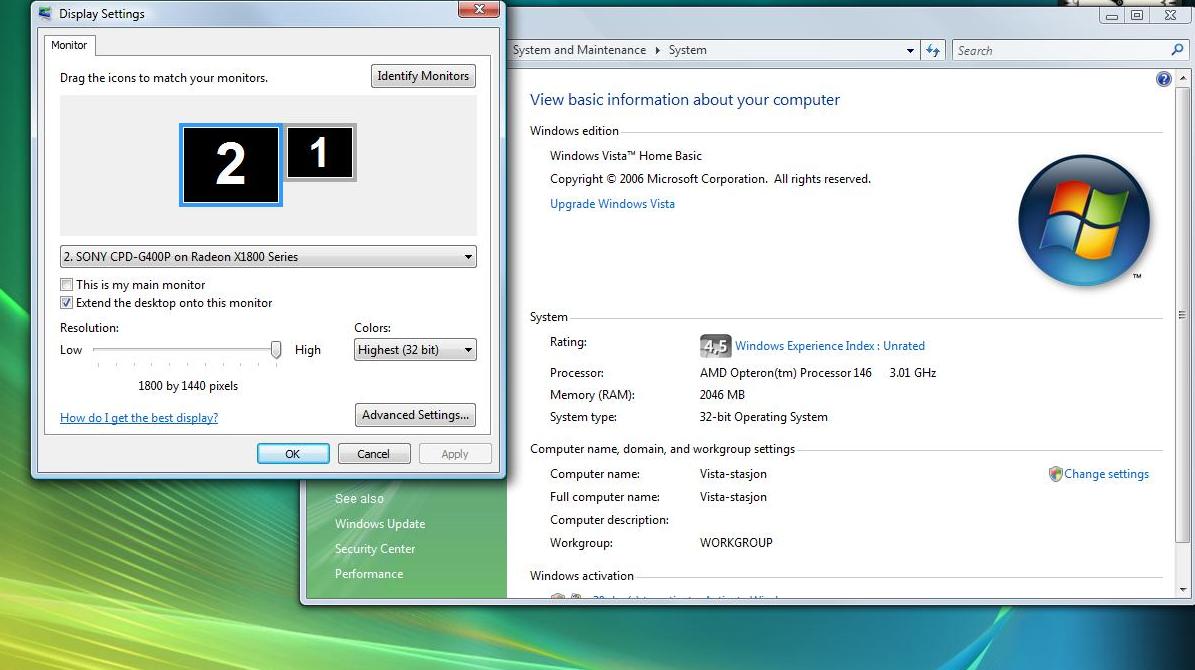Click the 'Change settings' link
This screenshot has width=1195, height=670.
pyautogui.click(x=1106, y=474)
